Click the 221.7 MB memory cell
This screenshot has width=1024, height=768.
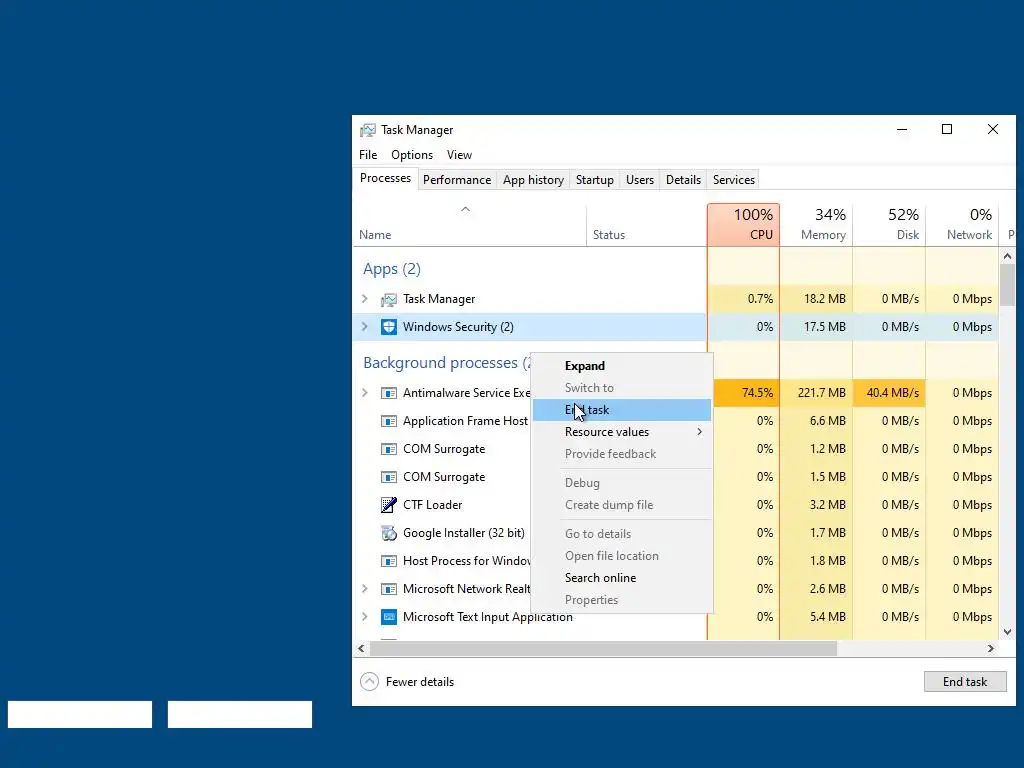click(816, 393)
